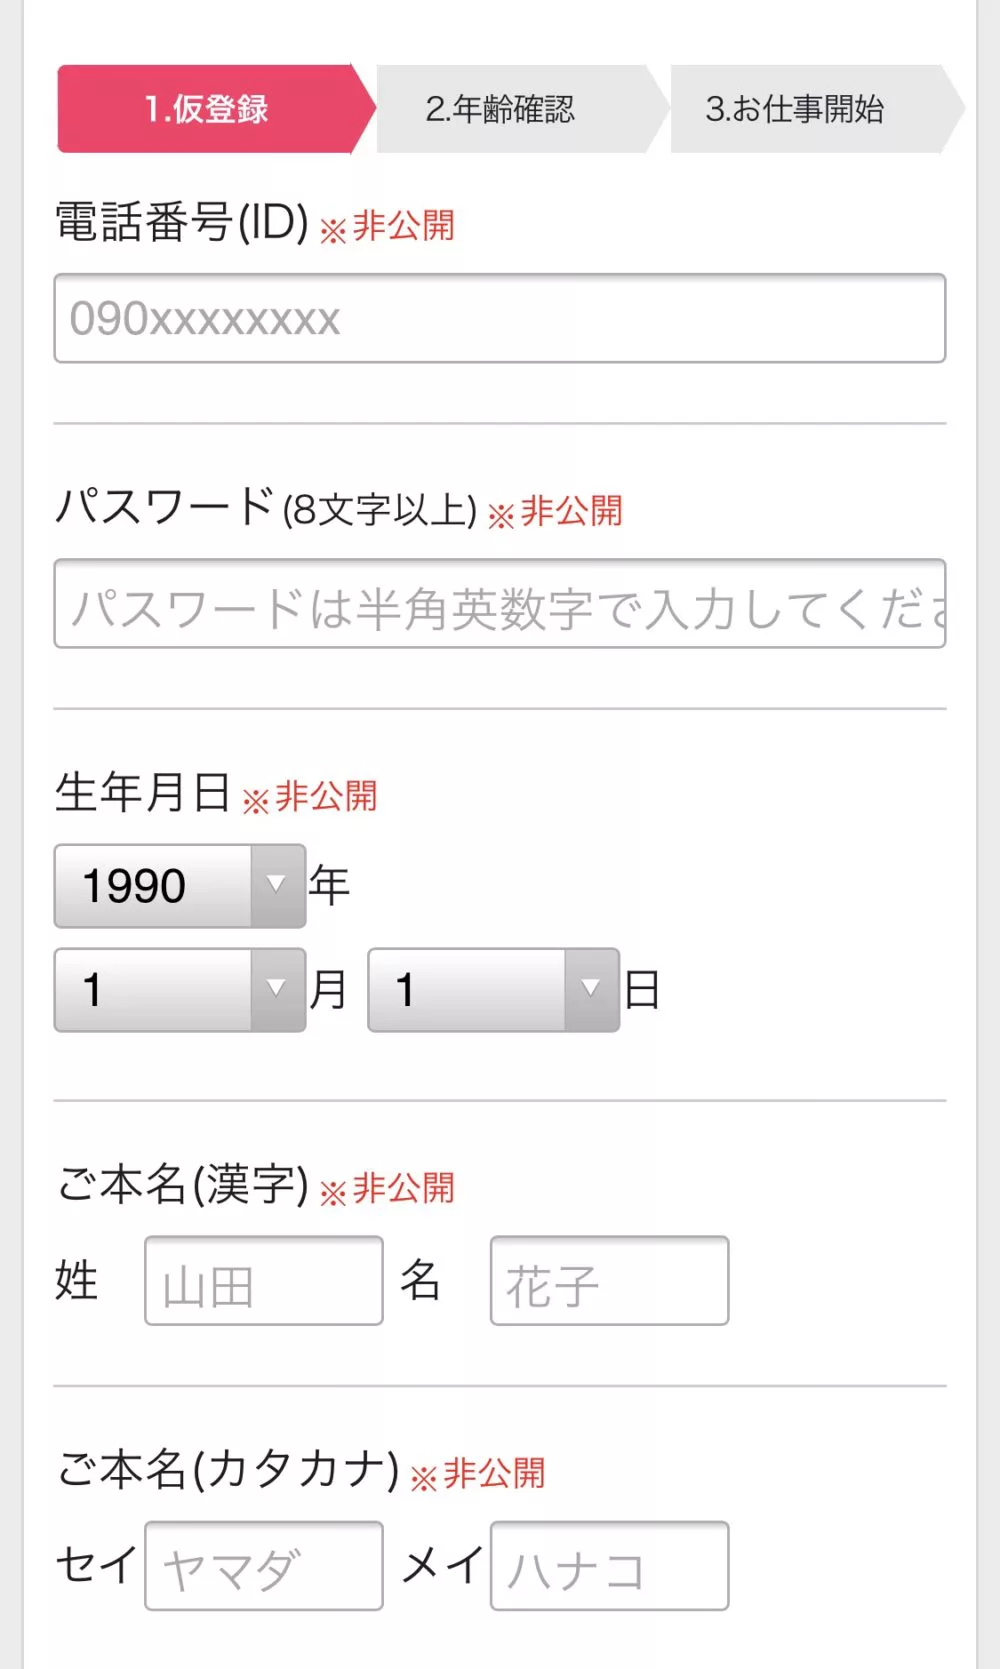Expand the birth month dropdown
The height and width of the screenshot is (1669, 1000).
pyautogui.click(x=180, y=990)
